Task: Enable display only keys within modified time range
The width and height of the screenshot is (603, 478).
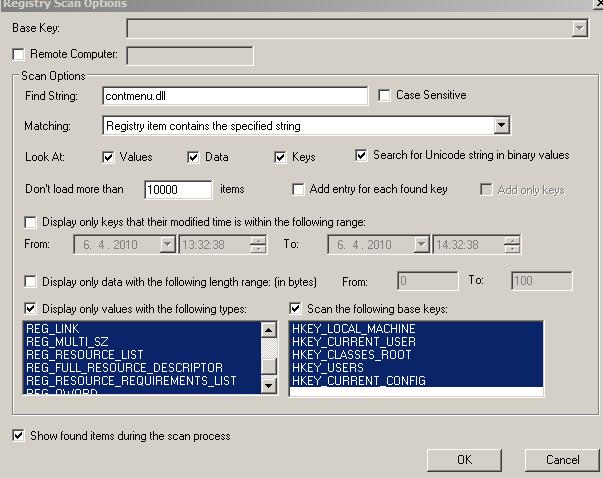Action: [31, 222]
